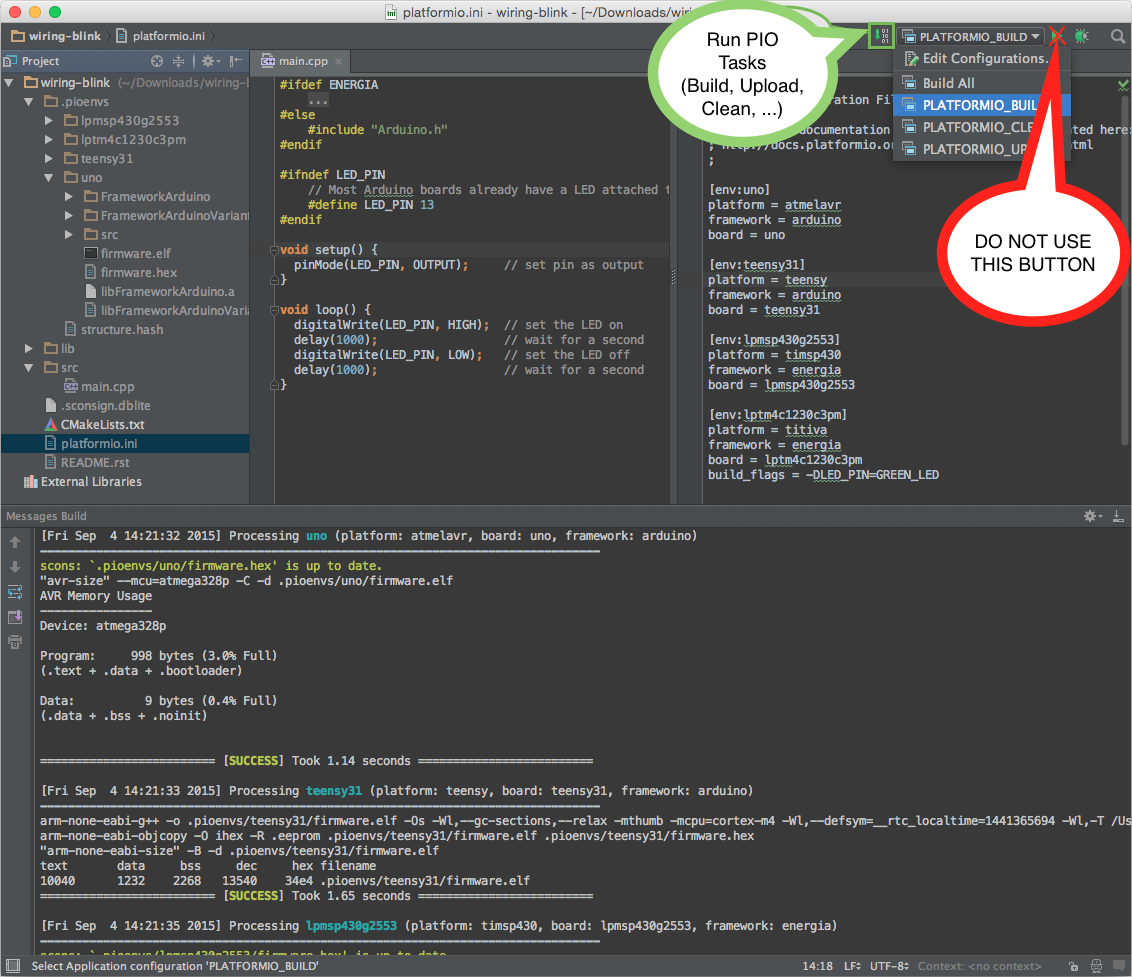Click Scroll from Source target icon
1132x977 pixels.
[x=157, y=61]
